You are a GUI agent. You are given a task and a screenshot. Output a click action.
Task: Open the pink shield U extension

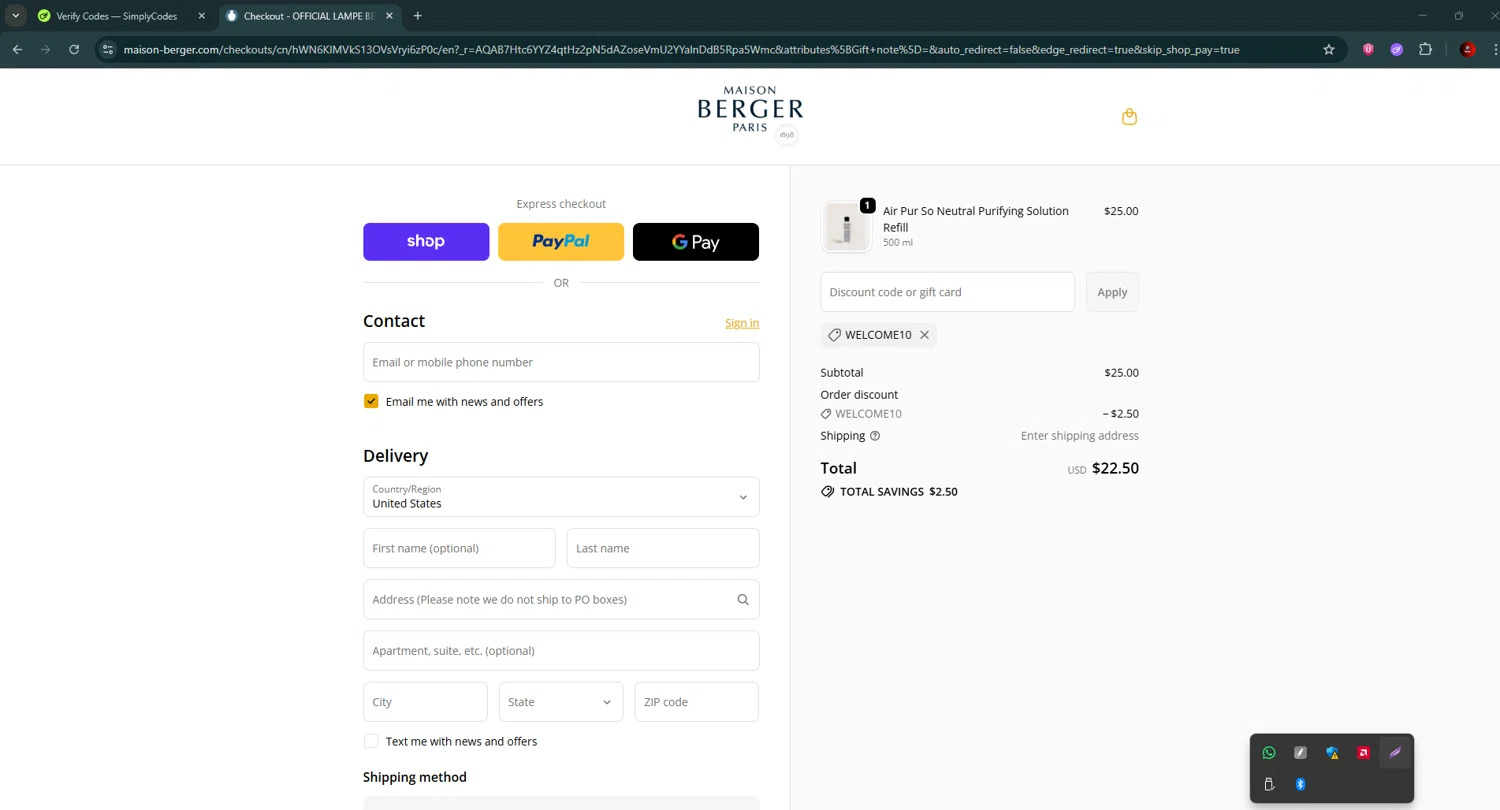click(x=1368, y=49)
